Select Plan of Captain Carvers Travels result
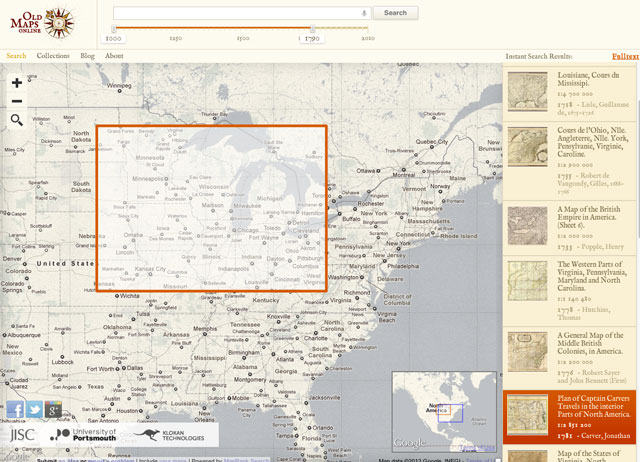640x462 pixels. coord(595,404)
